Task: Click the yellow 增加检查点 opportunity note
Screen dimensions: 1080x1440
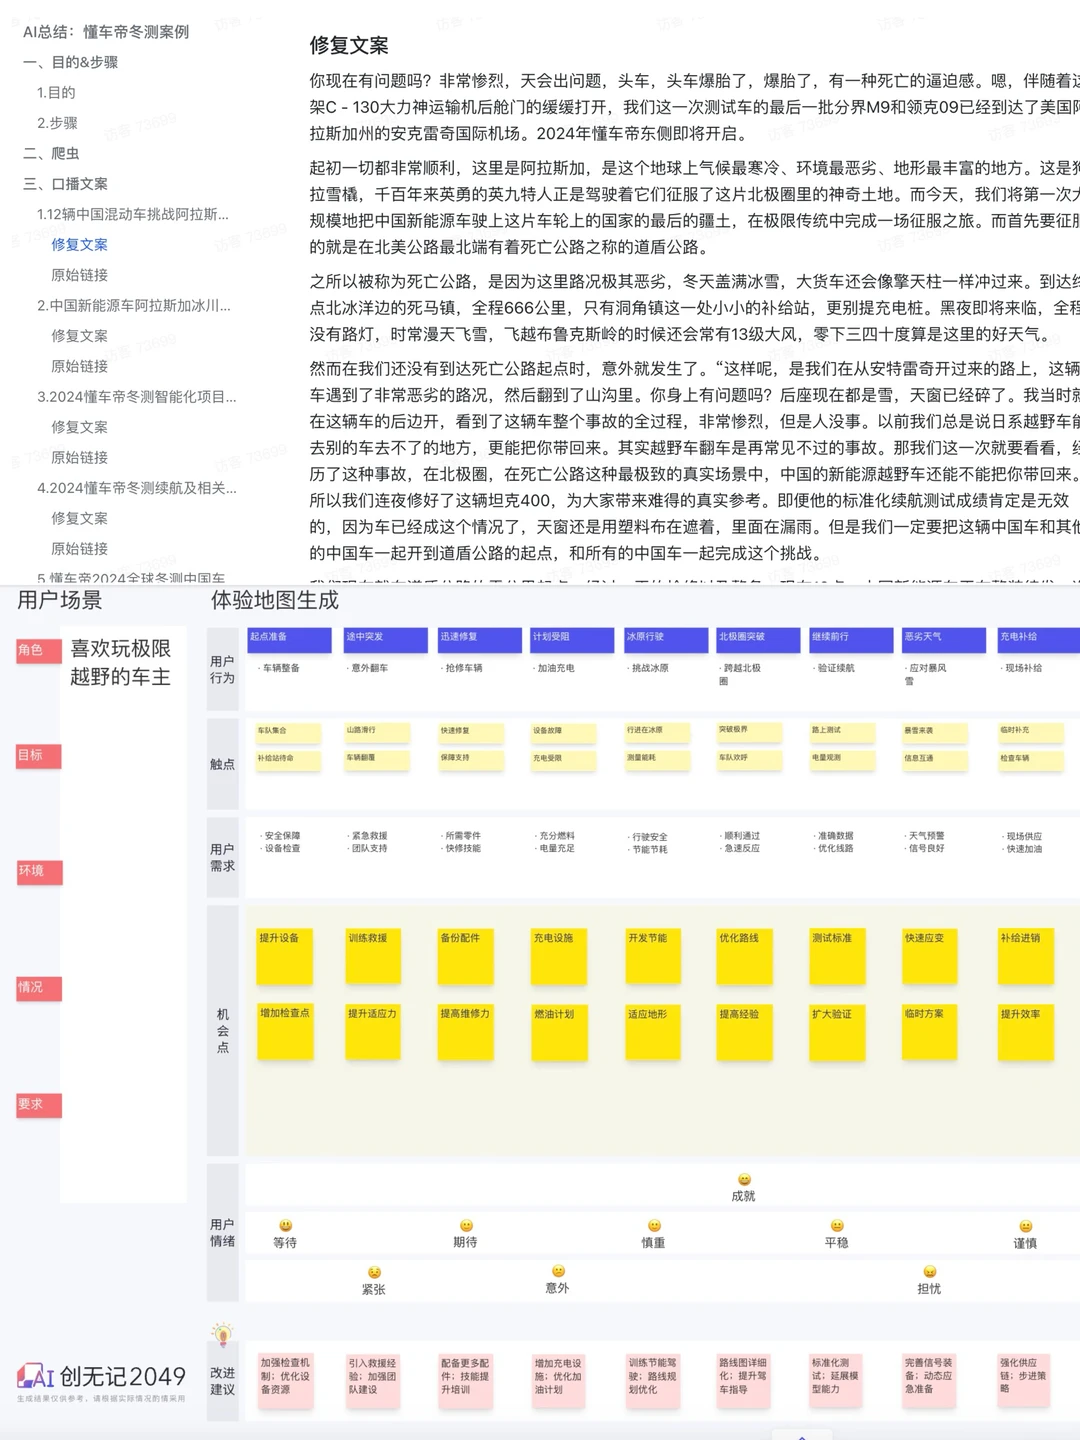Action: click(x=285, y=1032)
